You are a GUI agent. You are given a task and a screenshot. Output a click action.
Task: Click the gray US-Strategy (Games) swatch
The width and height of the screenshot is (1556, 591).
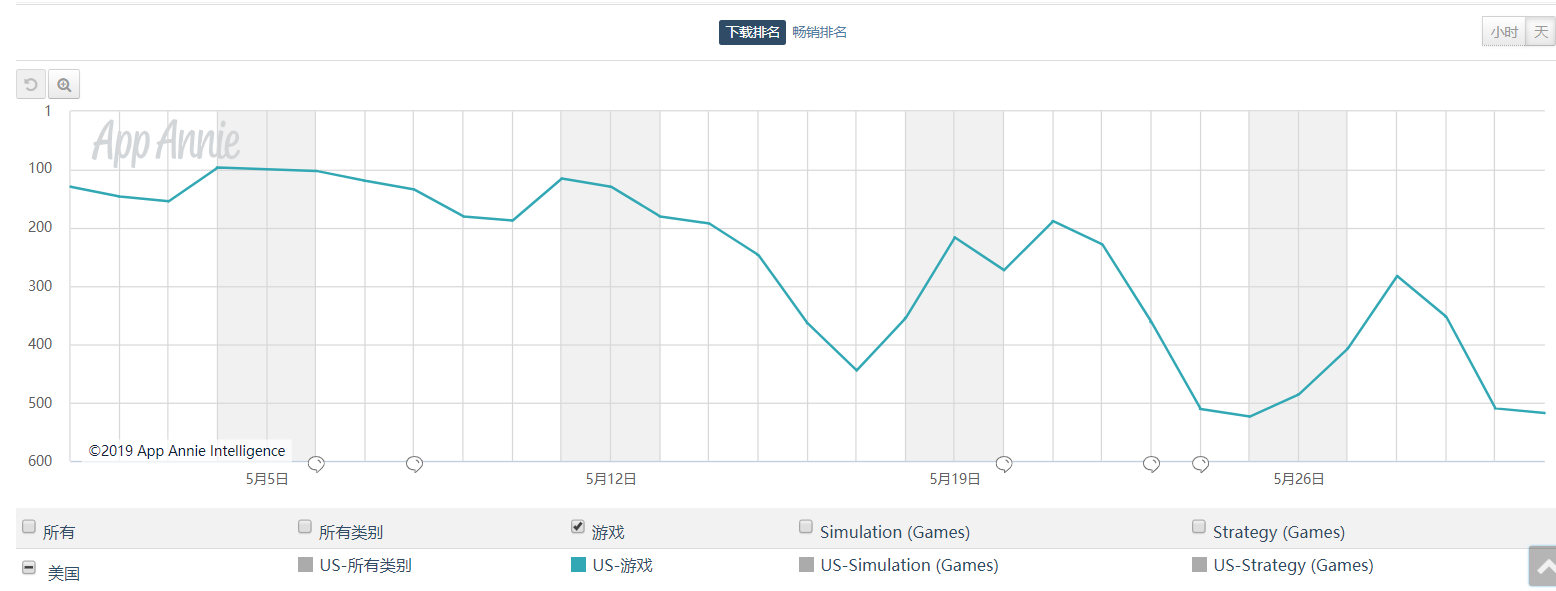click(1199, 565)
